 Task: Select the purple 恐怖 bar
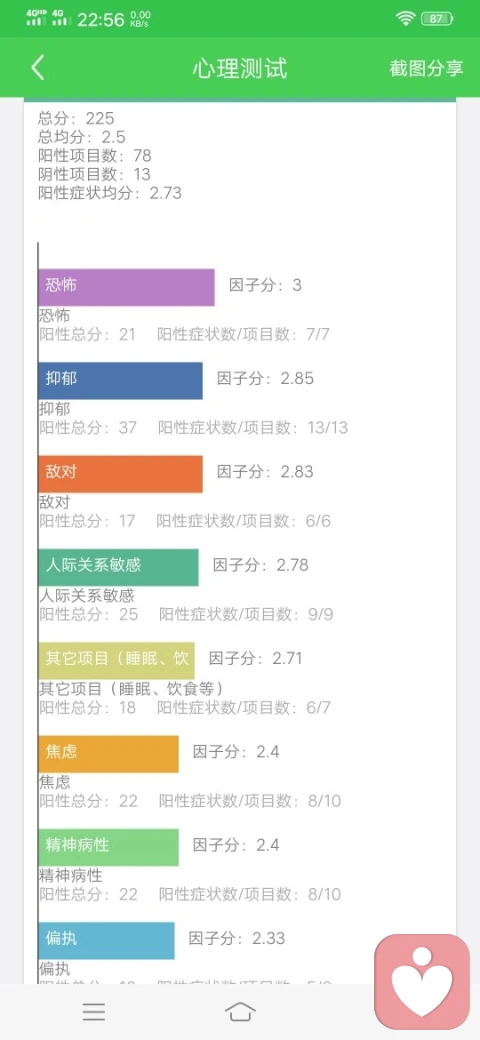click(x=127, y=287)
